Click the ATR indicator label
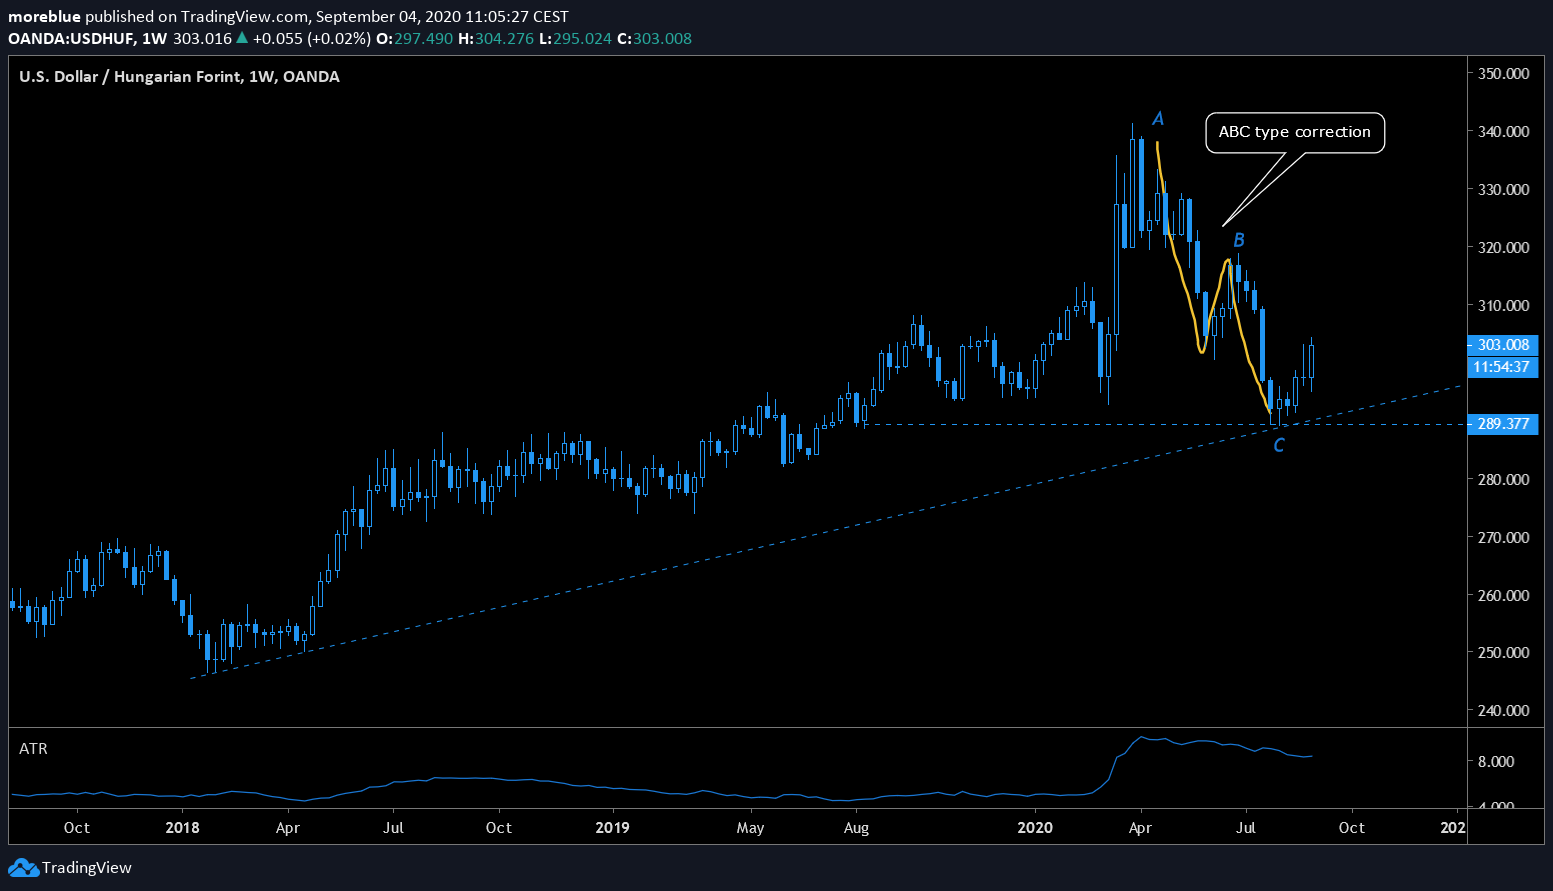Viewport: 1553px width, 891px height. click(x=33, y=748)
